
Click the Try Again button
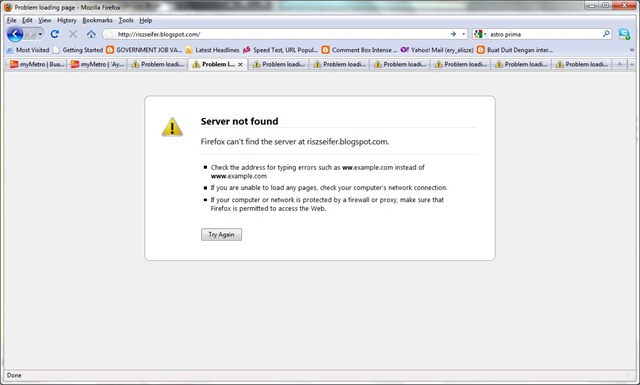click(x=221, y=234)
